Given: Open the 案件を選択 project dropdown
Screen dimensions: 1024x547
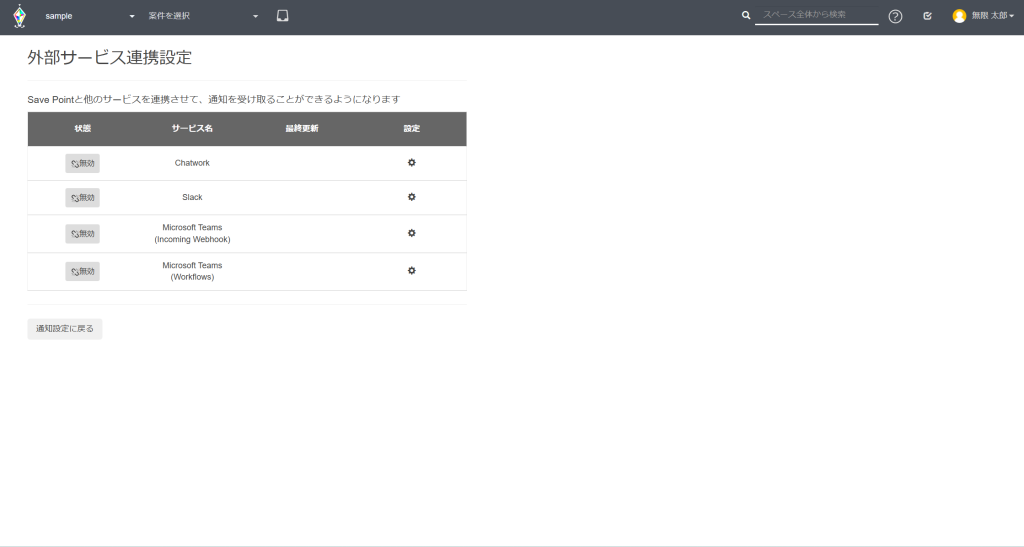Looking at the screenshot, I should point(203,17).
